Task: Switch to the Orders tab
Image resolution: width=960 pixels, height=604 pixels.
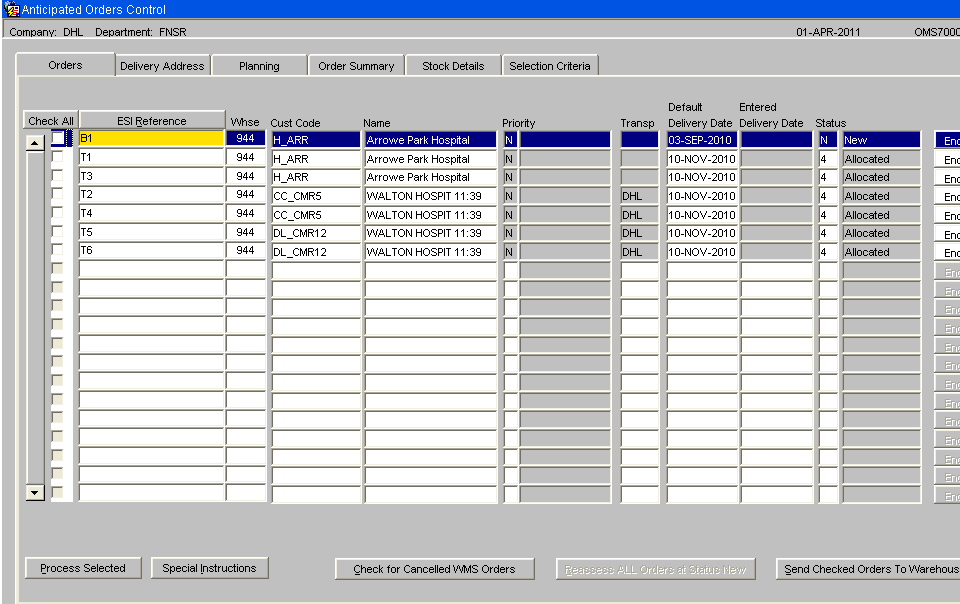Action: click(x=66, y=65)
